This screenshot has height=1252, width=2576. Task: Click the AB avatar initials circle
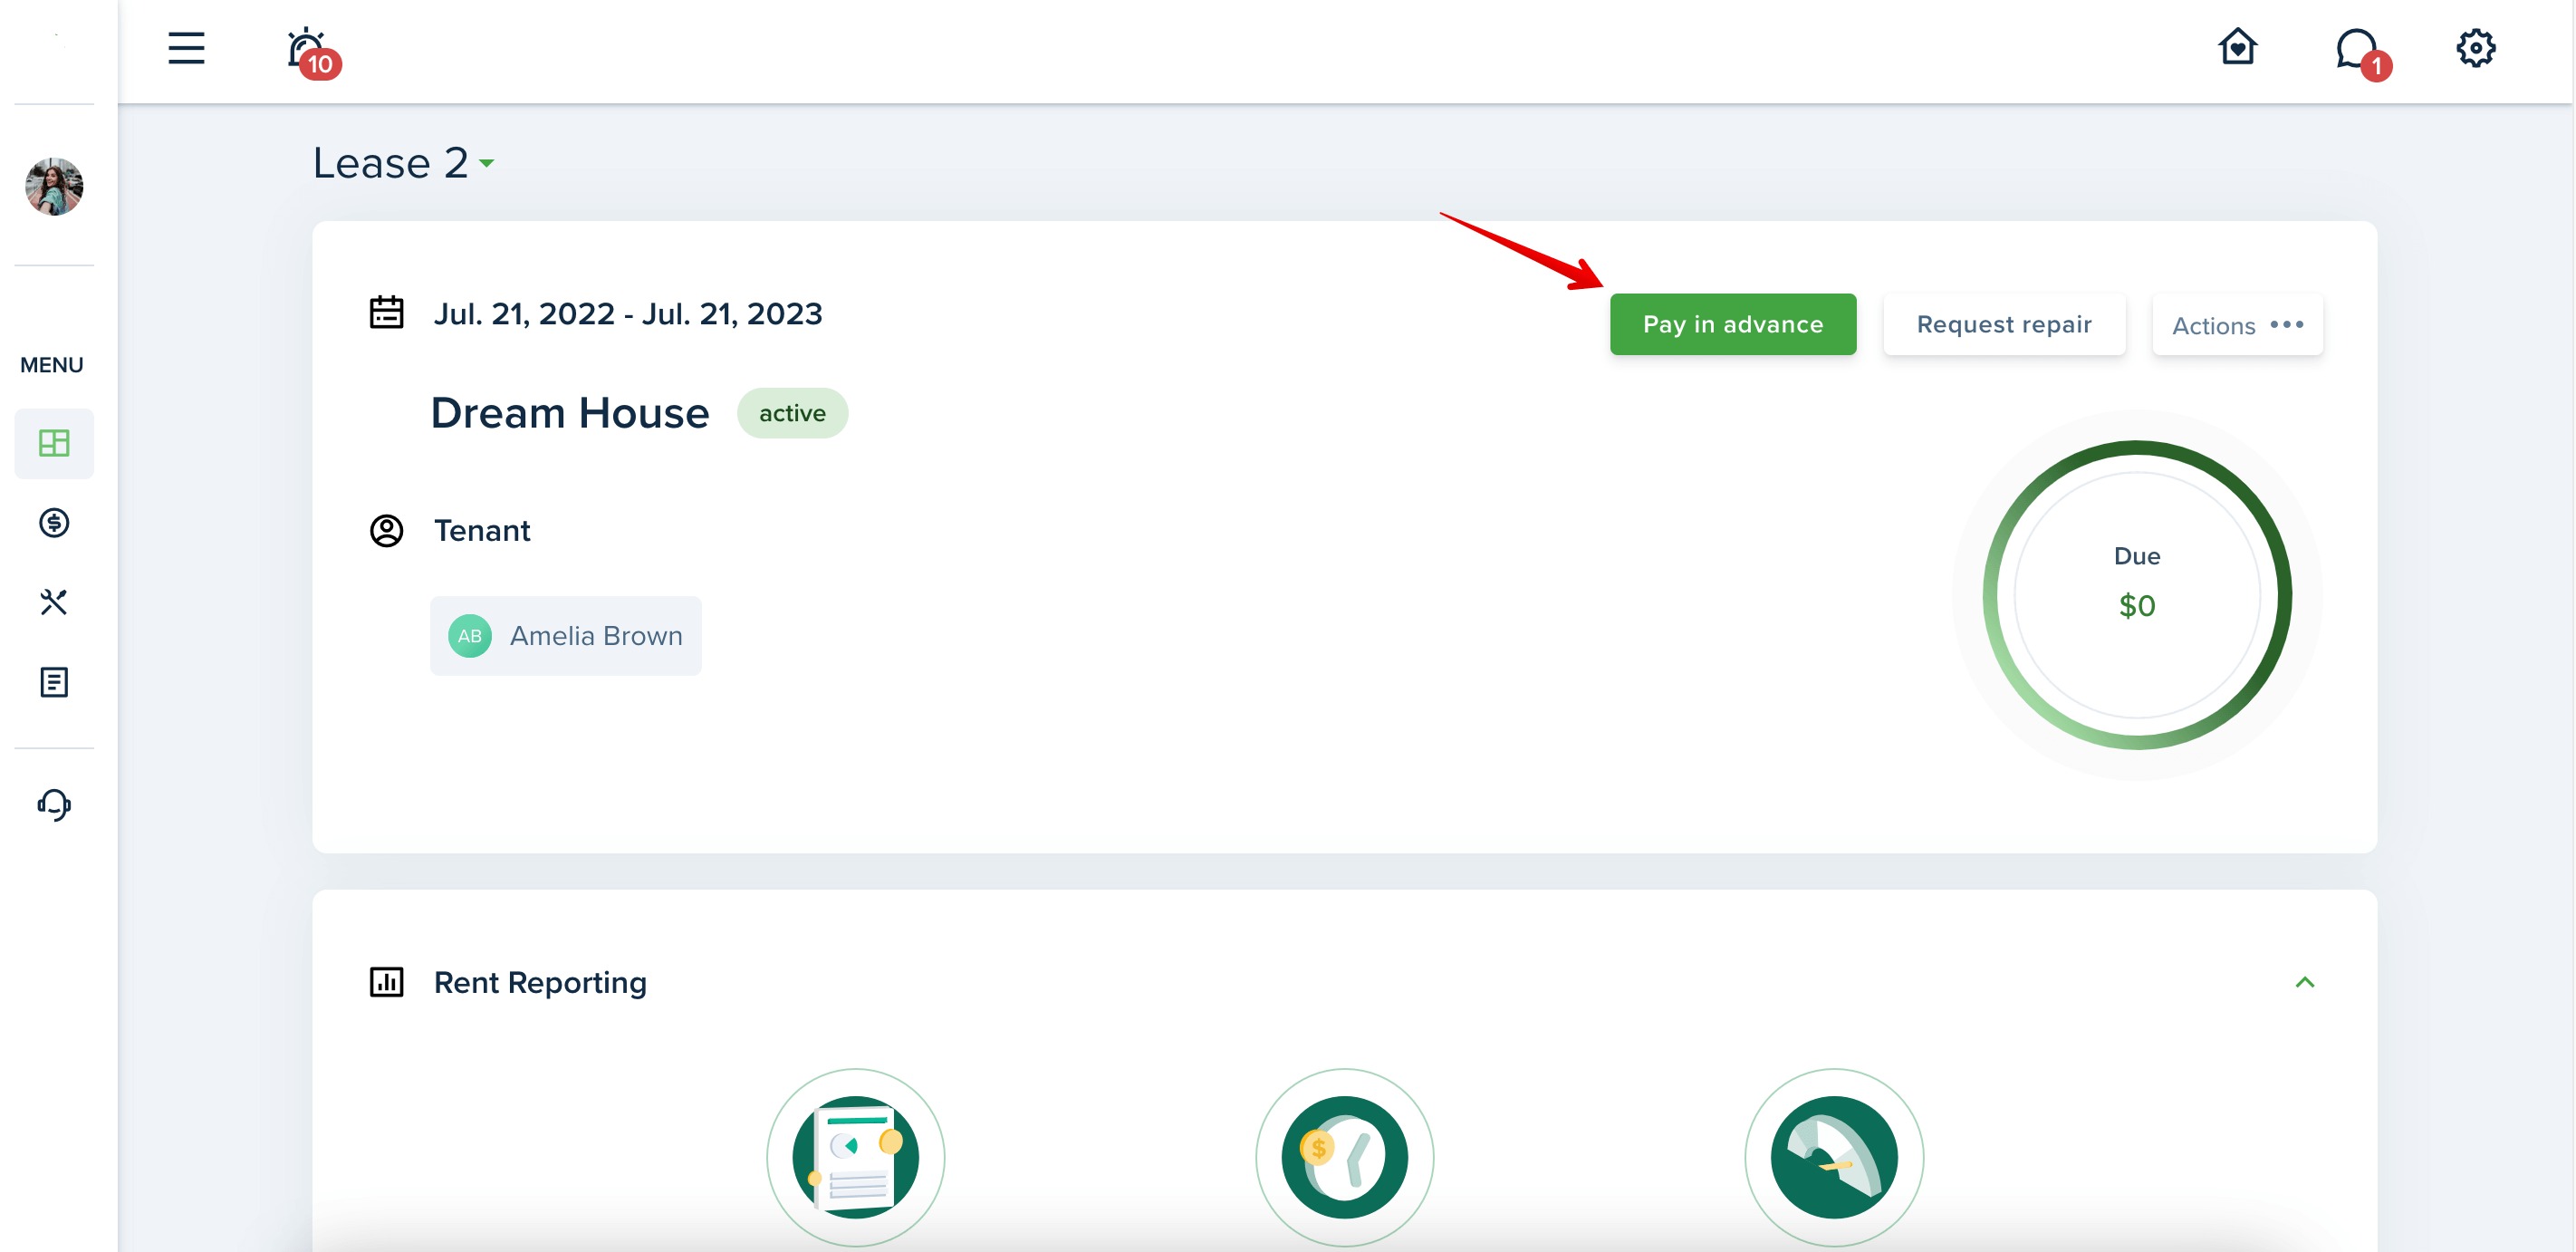click(x=470, y=636)
